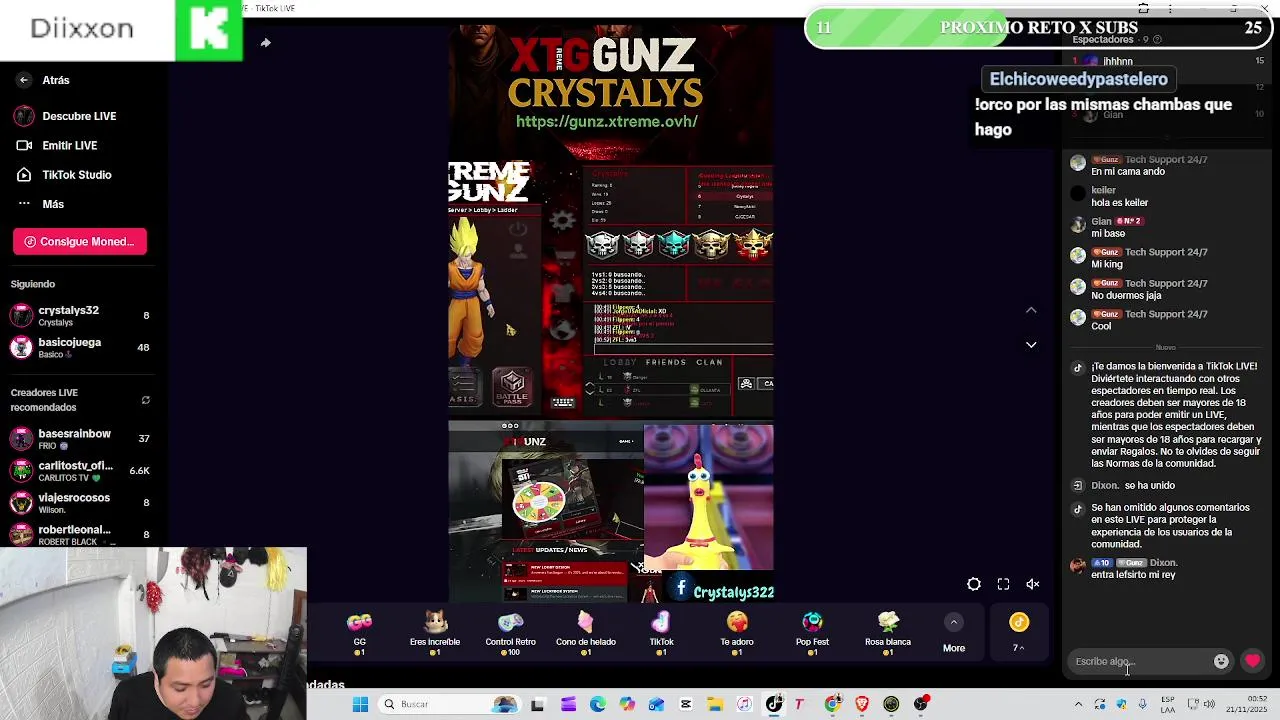
Task: Open recommended creator basesrainbow
Action: 78,439
